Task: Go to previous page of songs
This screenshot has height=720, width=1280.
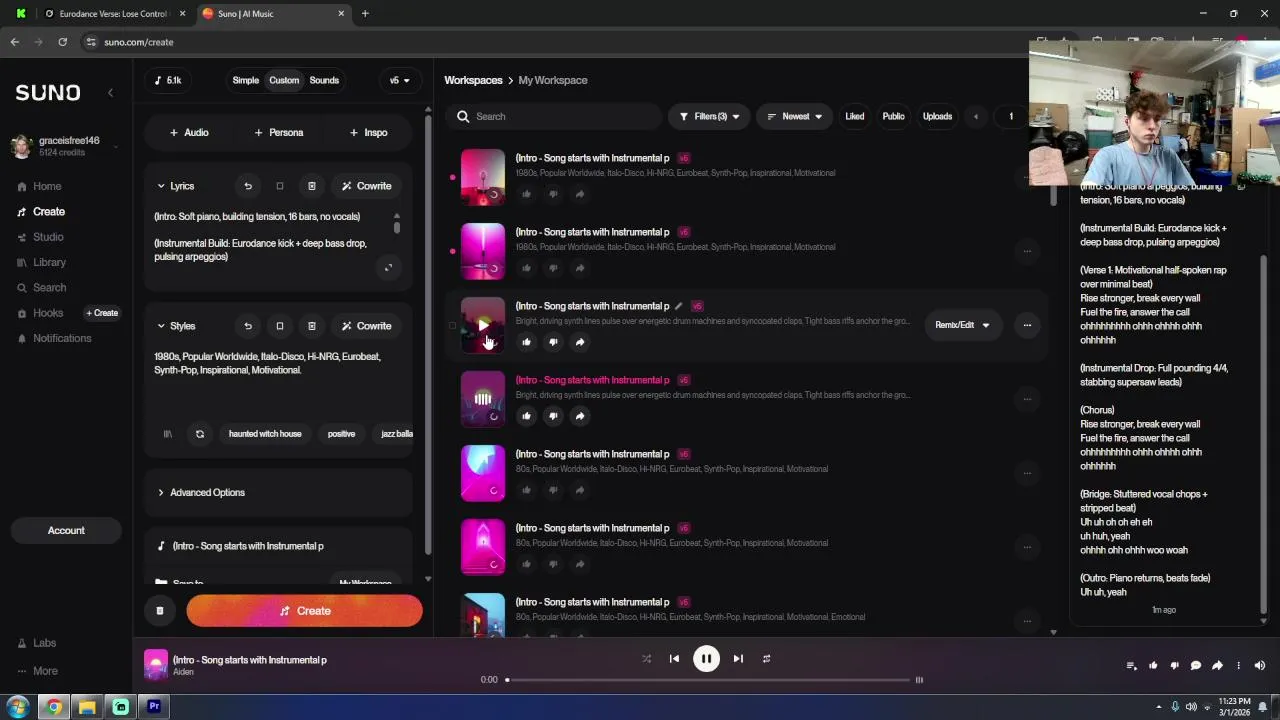Action: (x=976, y=116)
